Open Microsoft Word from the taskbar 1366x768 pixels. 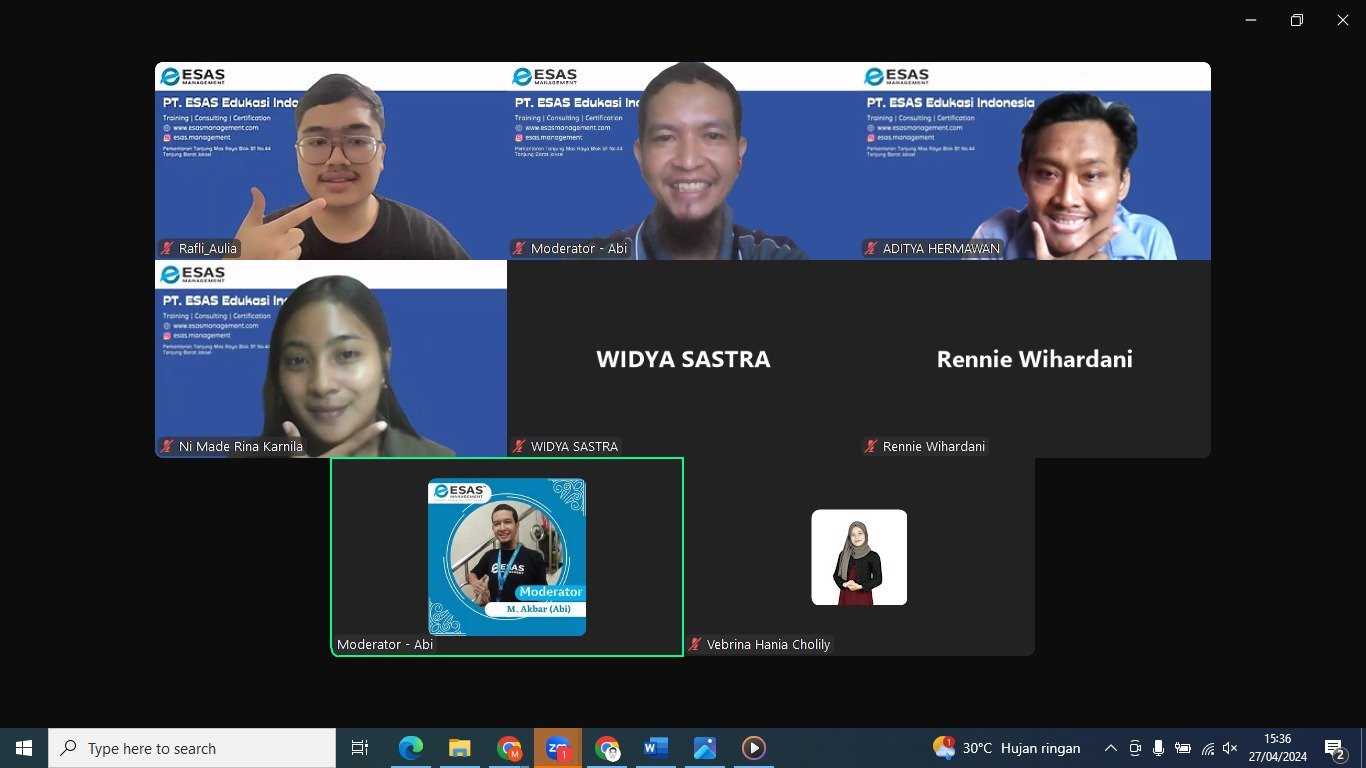coord(656,748)
